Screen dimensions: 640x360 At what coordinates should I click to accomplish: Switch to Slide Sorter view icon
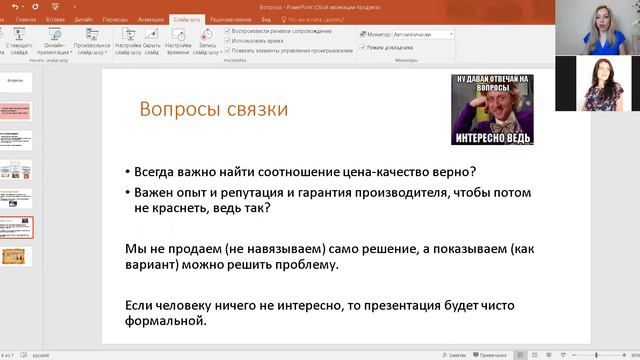pos(535,355)
